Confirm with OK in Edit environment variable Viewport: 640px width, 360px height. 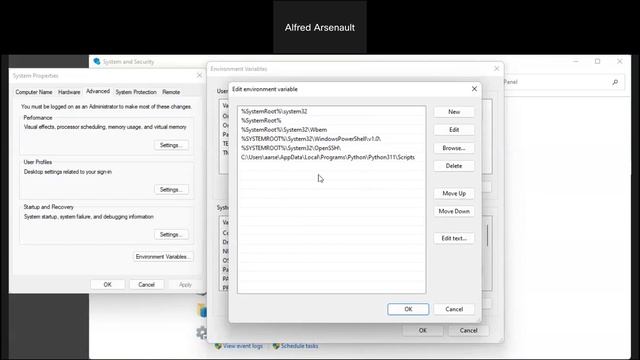[408, 309]
